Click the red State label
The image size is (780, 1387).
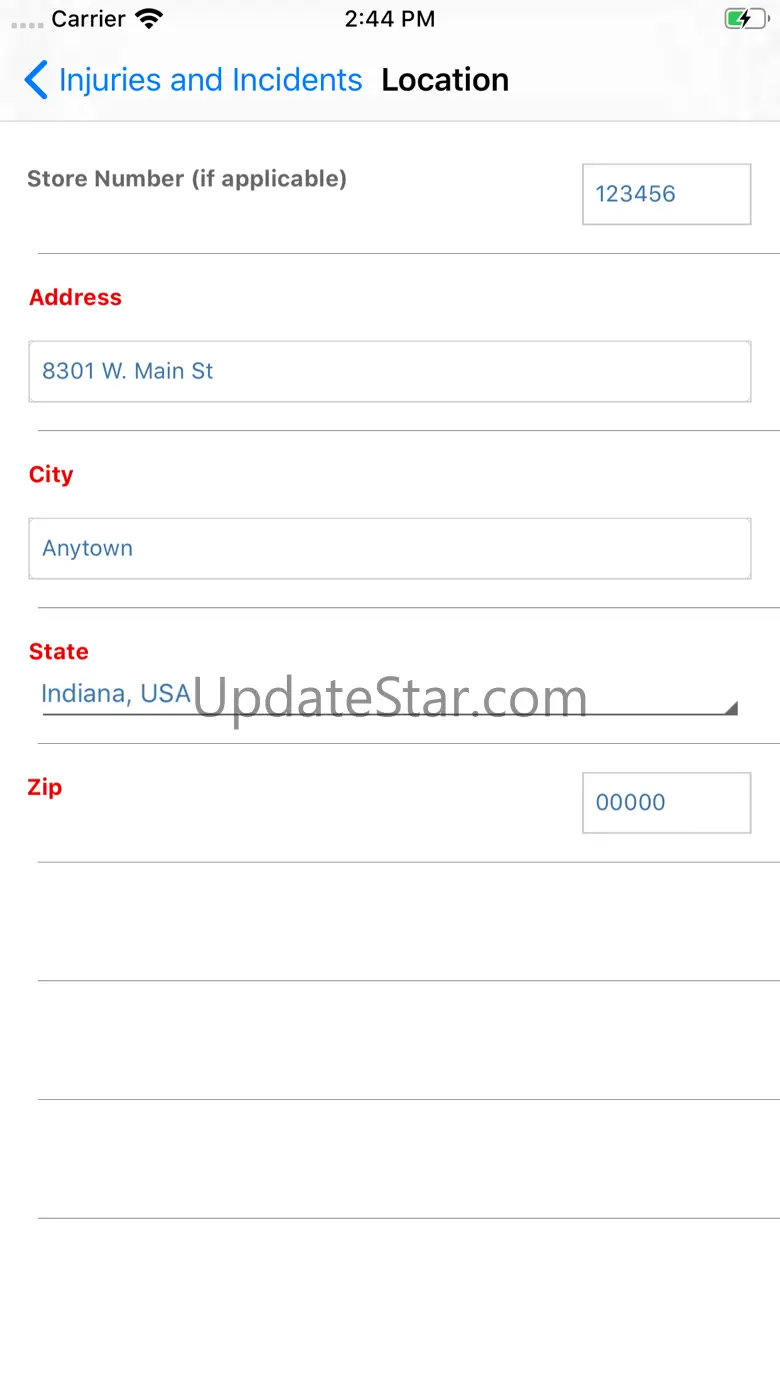(x=59, y=651)
